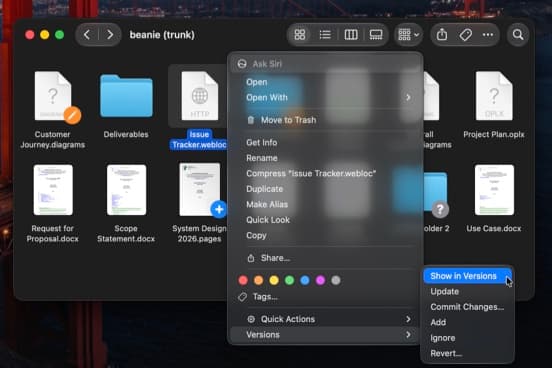The width and height of the screenshot is (552, 368).
Task: Apply the gray tag color
Action: coord(336,280)
